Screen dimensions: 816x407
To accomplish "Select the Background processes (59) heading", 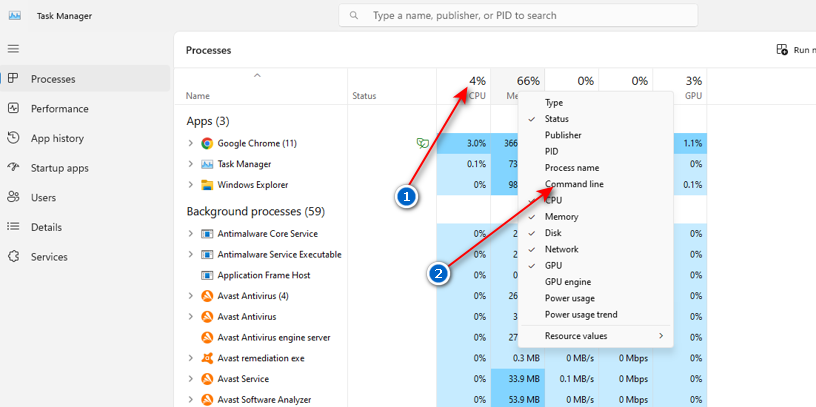I will pyautogui.click(x=256, y=212).
